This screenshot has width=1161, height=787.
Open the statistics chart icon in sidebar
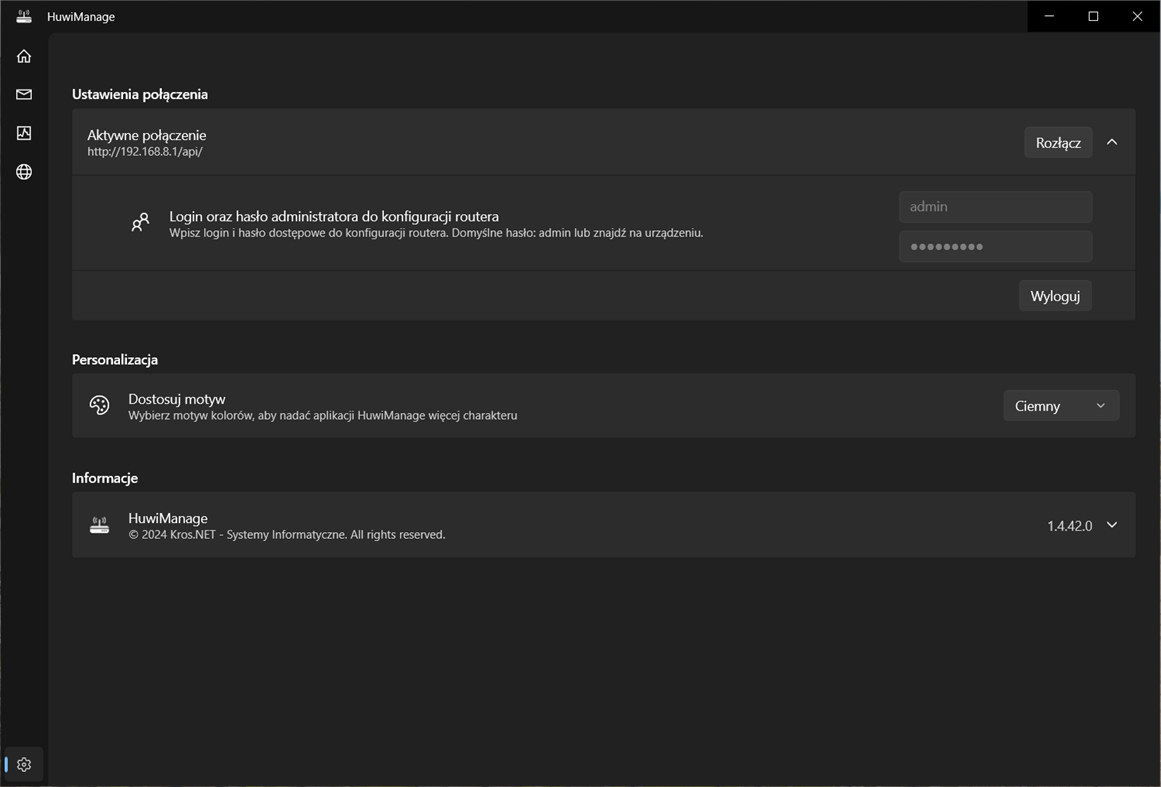click(23, 132)
